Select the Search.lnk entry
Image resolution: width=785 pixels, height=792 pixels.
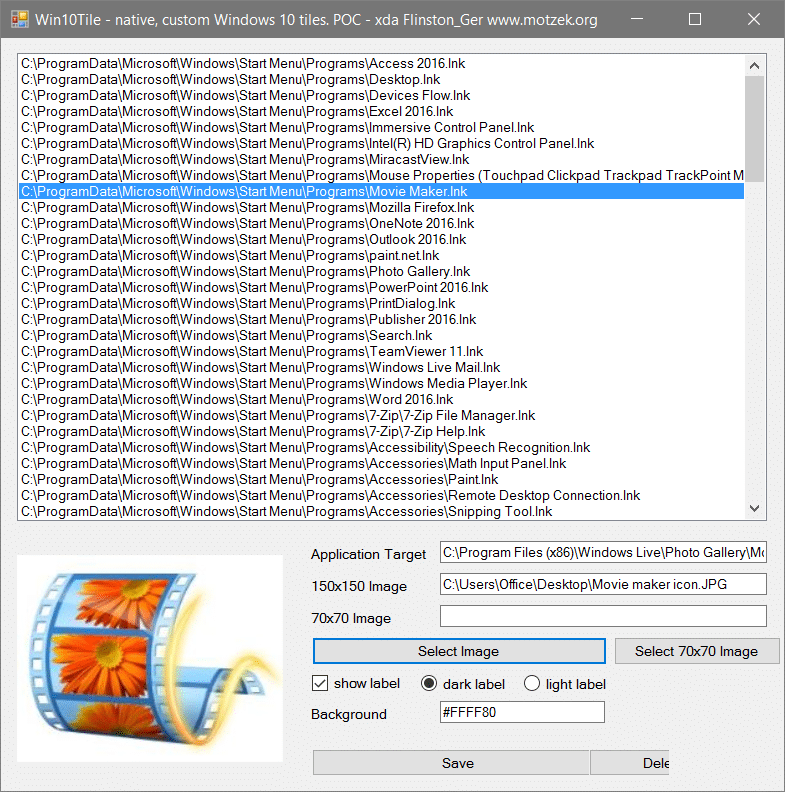pyautogui.click(x=381, y=335)
